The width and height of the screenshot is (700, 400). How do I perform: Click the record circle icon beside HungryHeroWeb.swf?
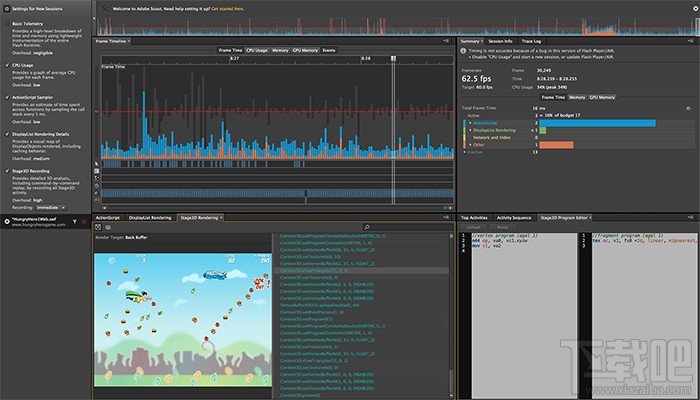point(7,221)
